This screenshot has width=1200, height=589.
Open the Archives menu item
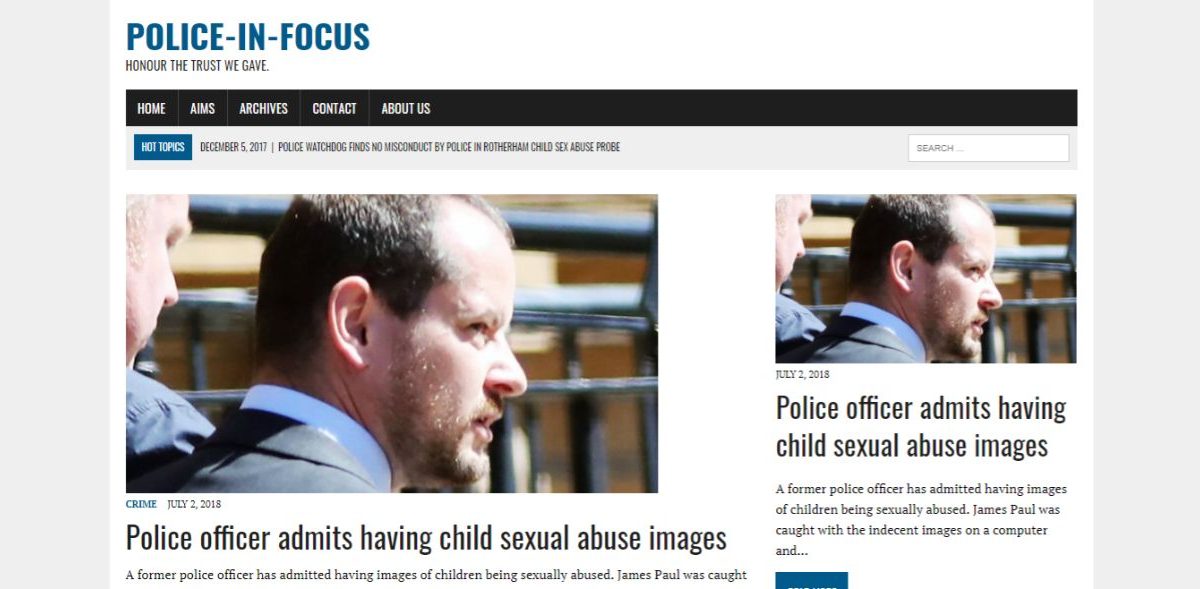pos(263,108)
